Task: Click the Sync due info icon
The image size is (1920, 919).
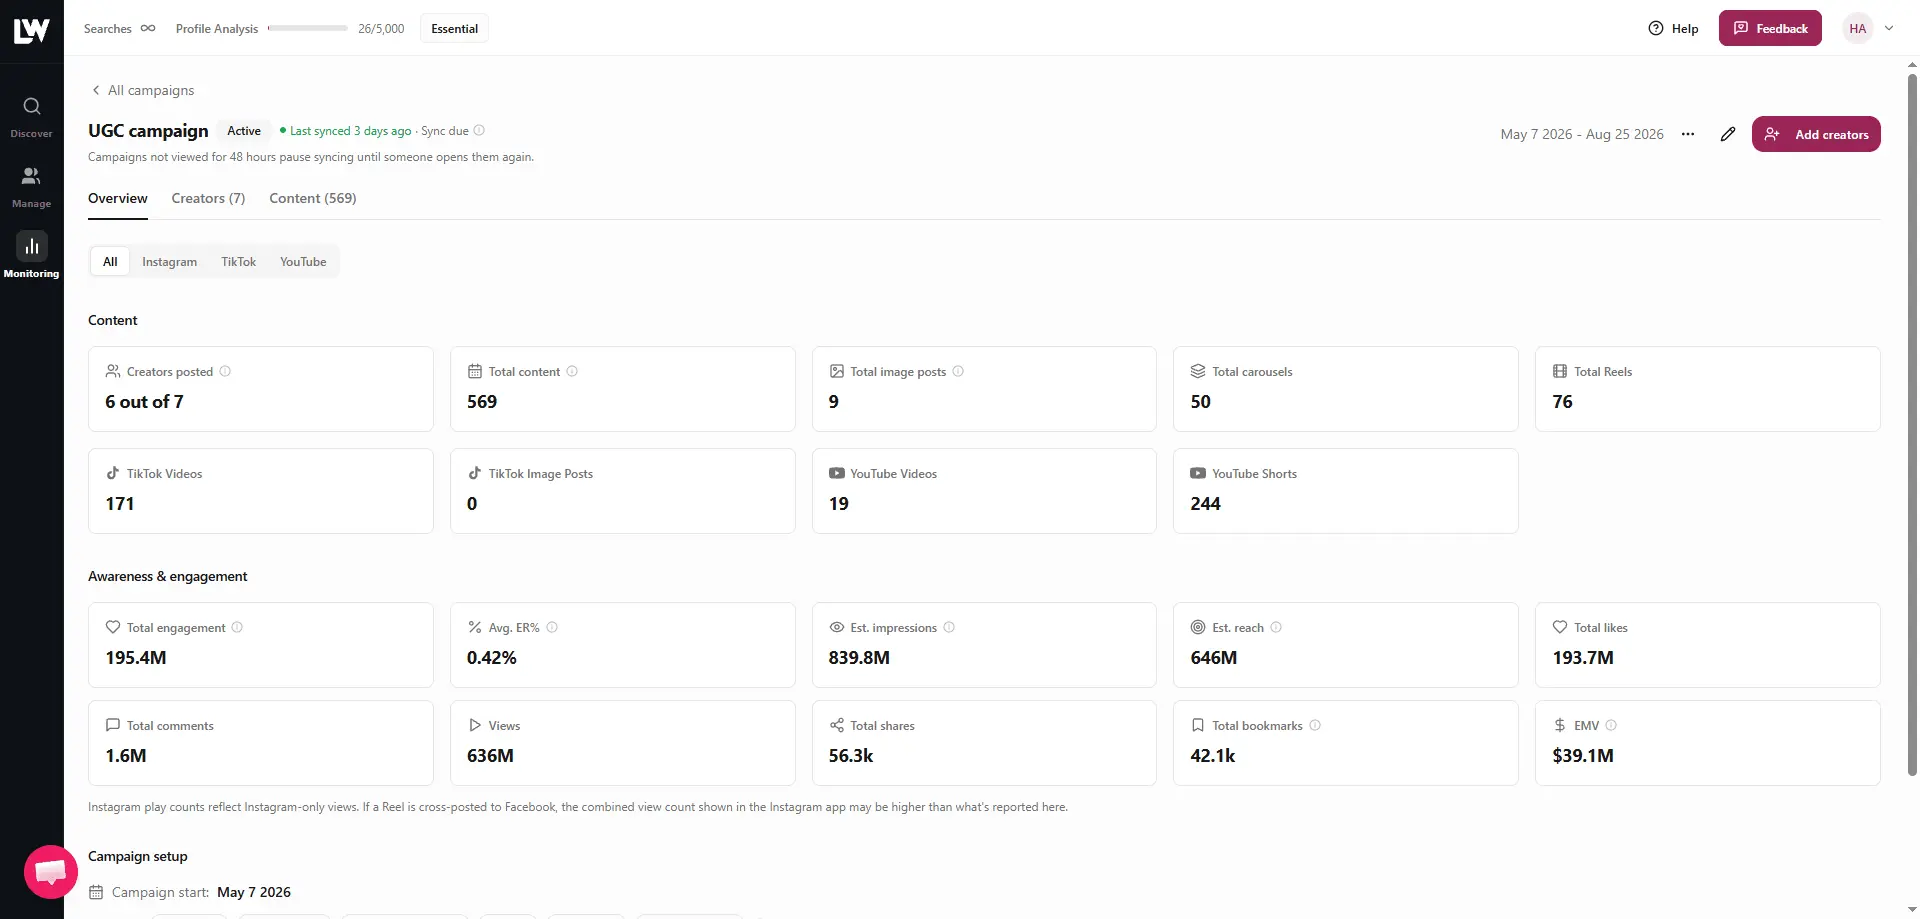Action: [479, 130]
